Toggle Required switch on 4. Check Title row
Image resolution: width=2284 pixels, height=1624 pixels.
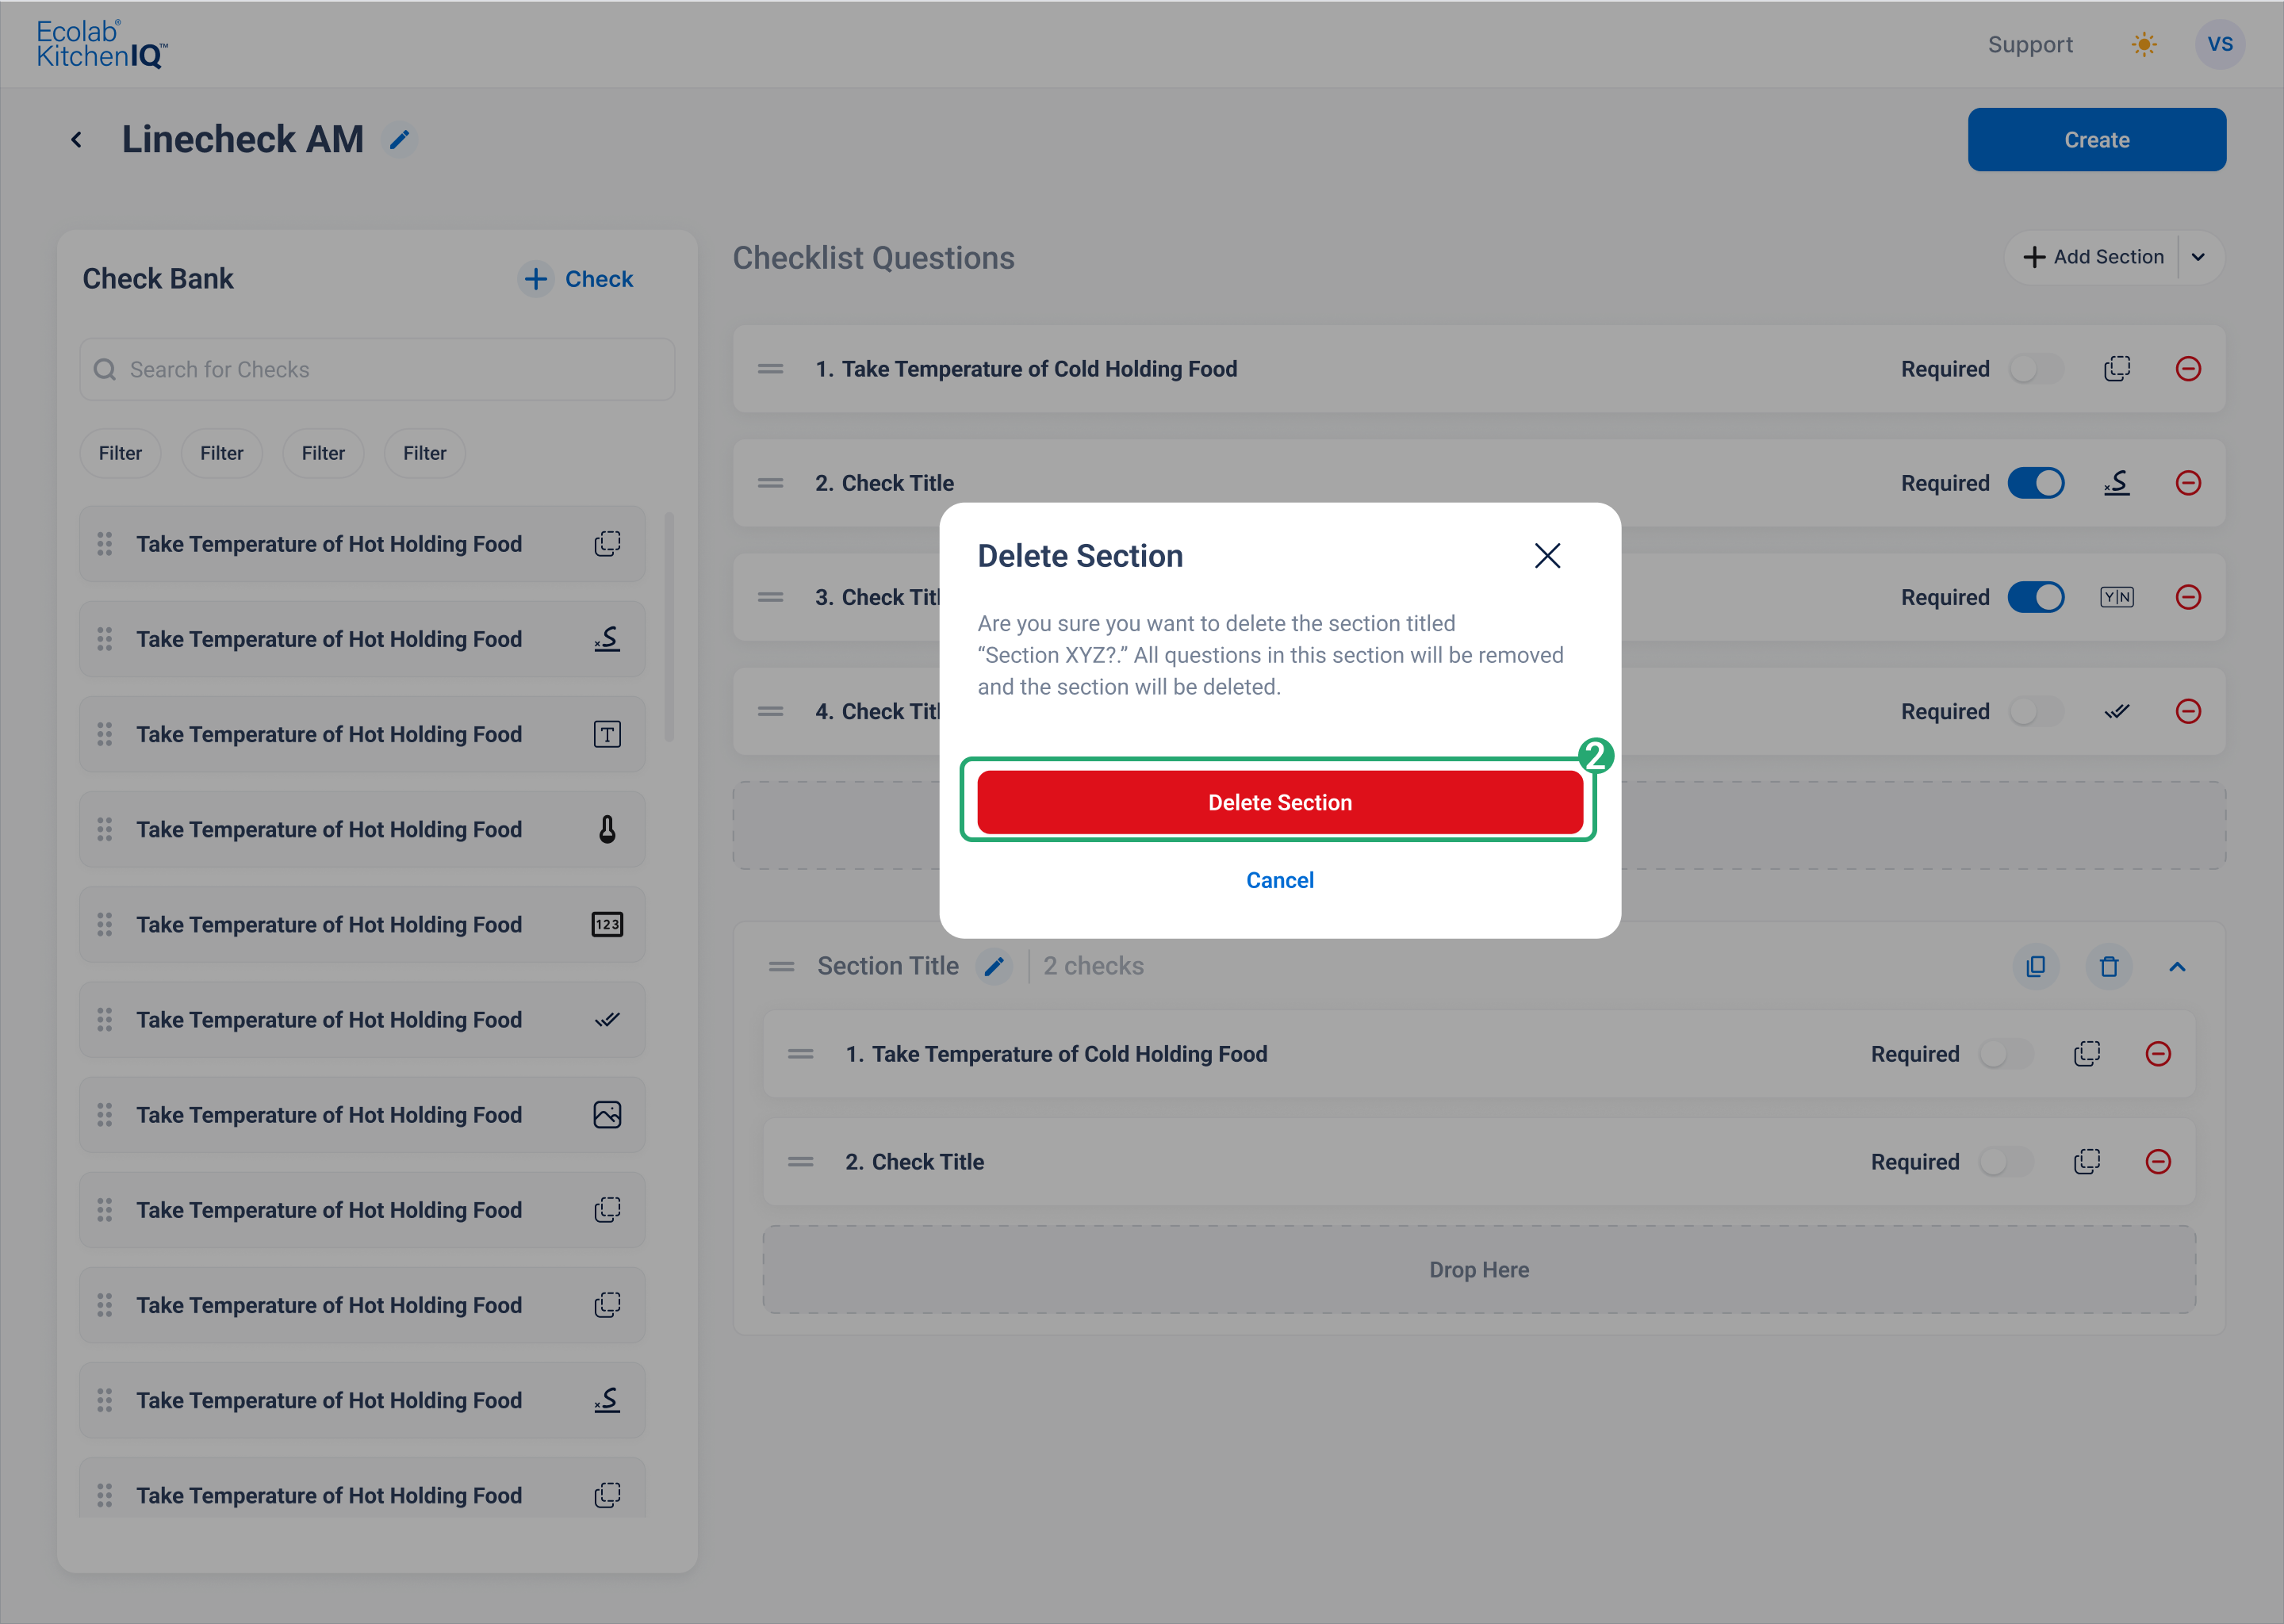pos(2035,711)
